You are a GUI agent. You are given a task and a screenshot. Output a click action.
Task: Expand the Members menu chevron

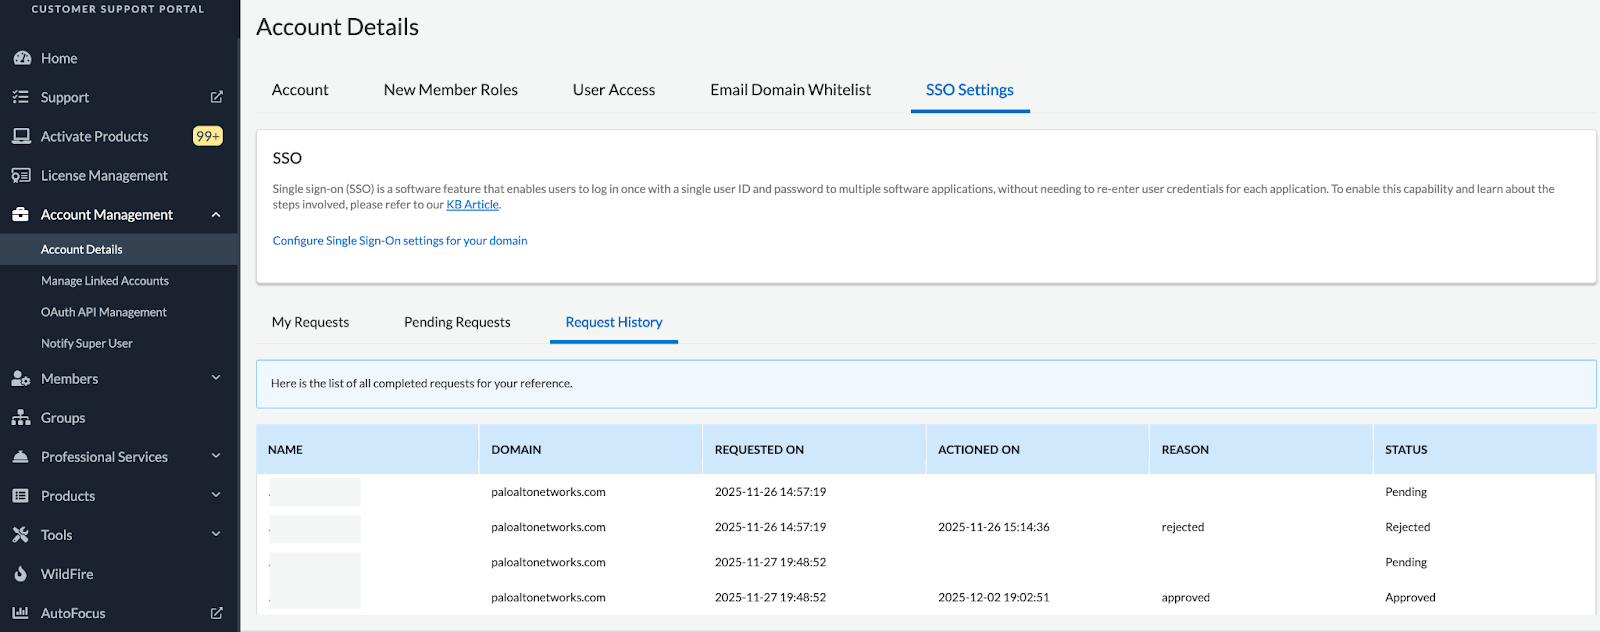tap(216, 378)
